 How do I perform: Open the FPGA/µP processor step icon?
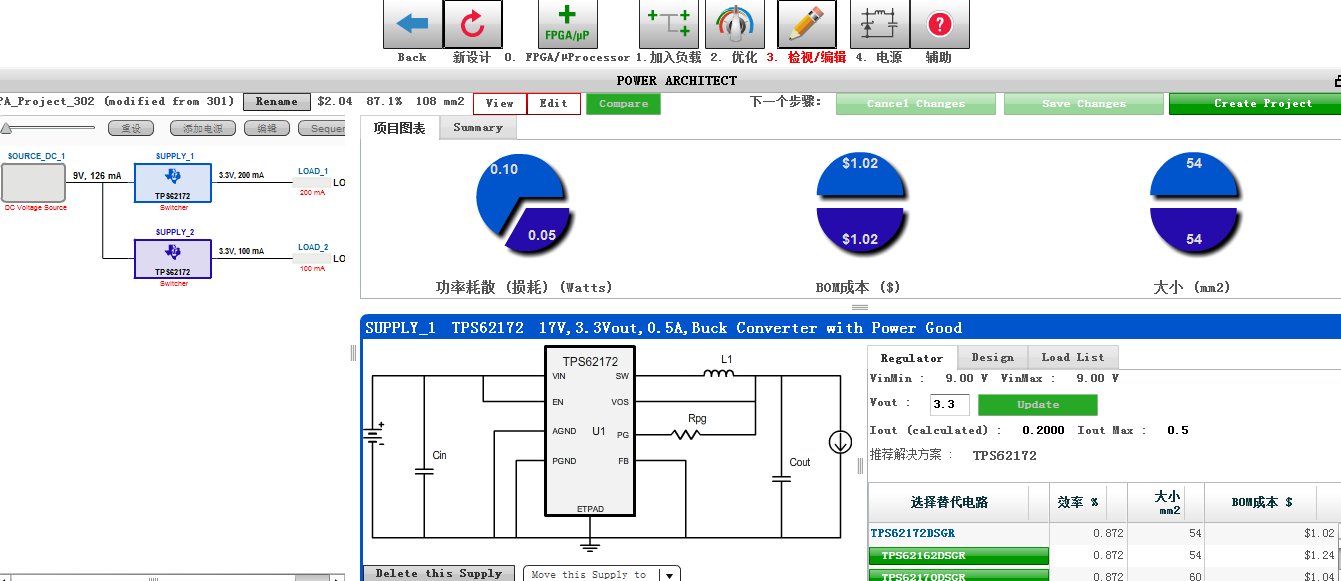click(567, 24)
